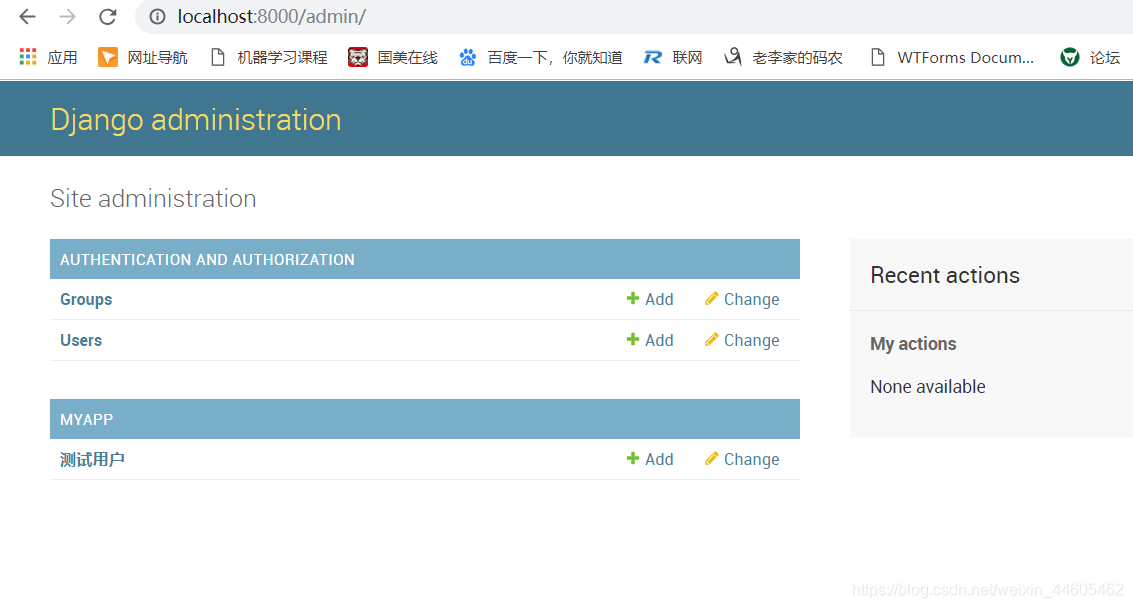Click the 应用 grid icon on bookmarks bar
This screenshot has width=1133, height=608.
27,57
